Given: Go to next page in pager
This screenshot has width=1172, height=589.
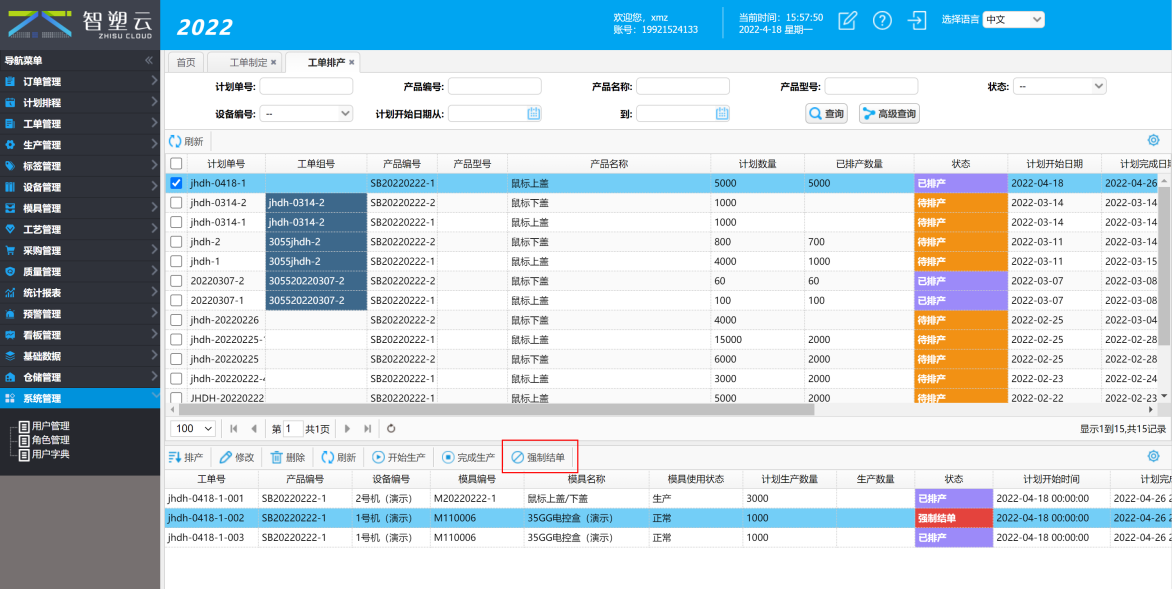Looking at the screenshot, I should tap(347, 428).
